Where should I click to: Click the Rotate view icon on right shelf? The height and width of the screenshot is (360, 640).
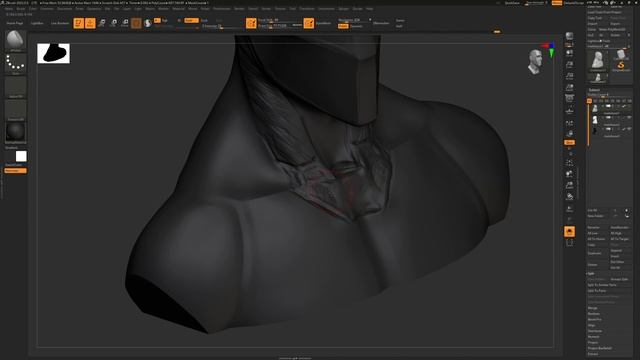(x=569, y=197)
